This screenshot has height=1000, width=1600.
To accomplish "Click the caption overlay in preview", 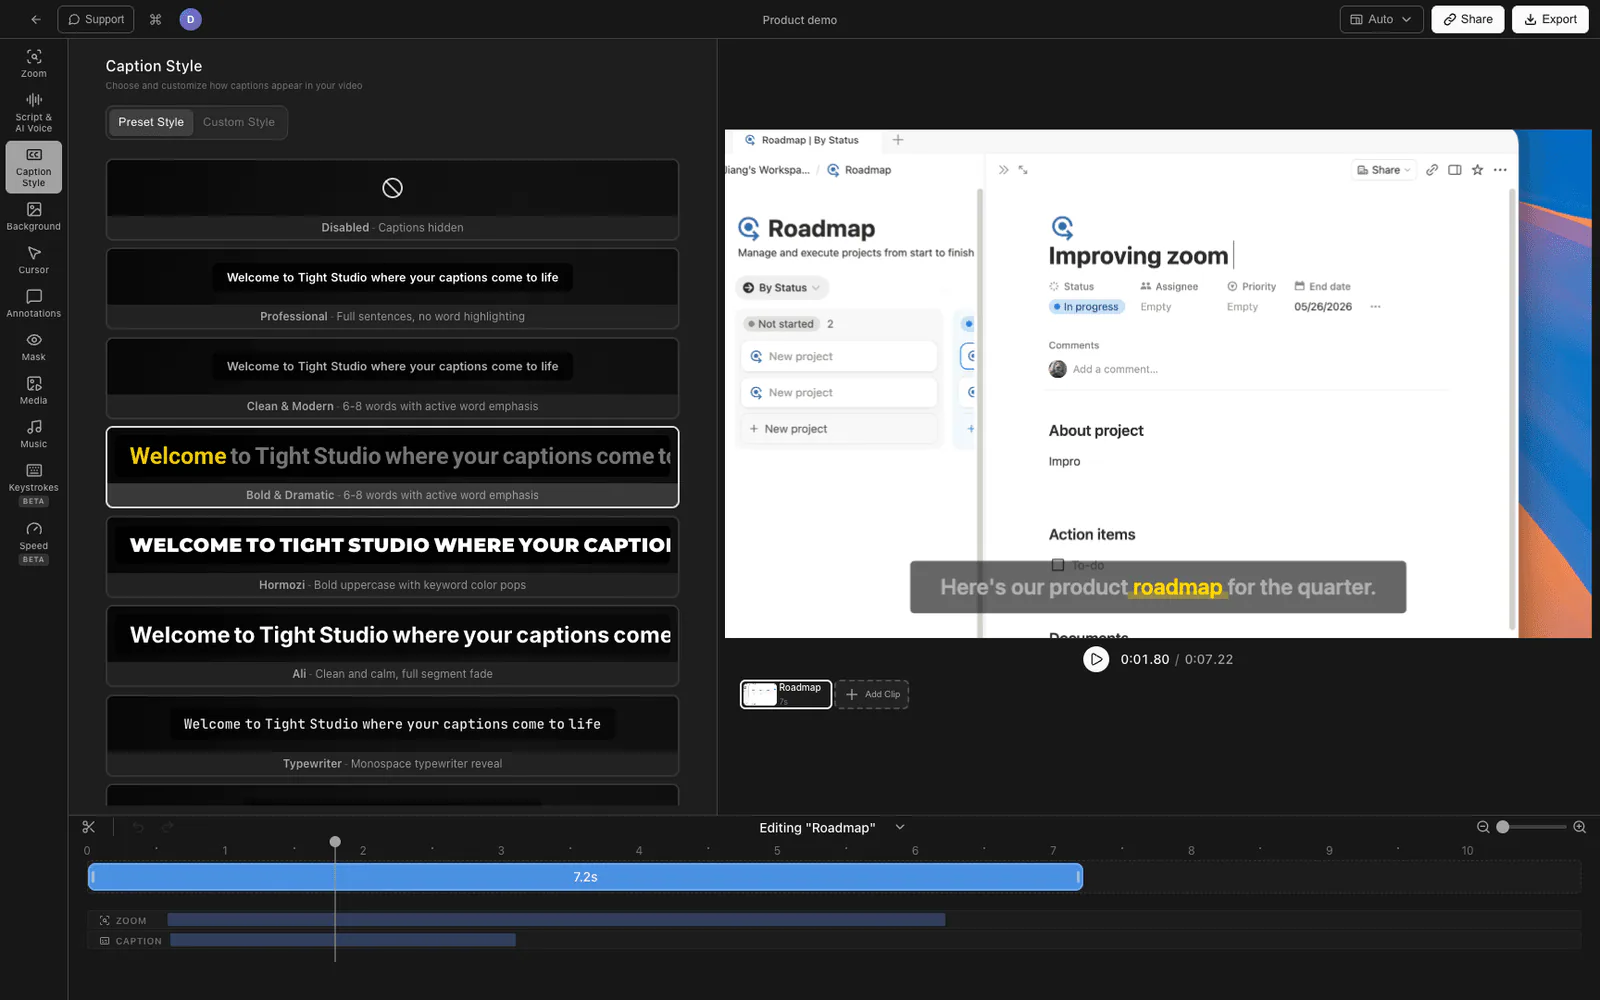I will [x=1158, y=587].
